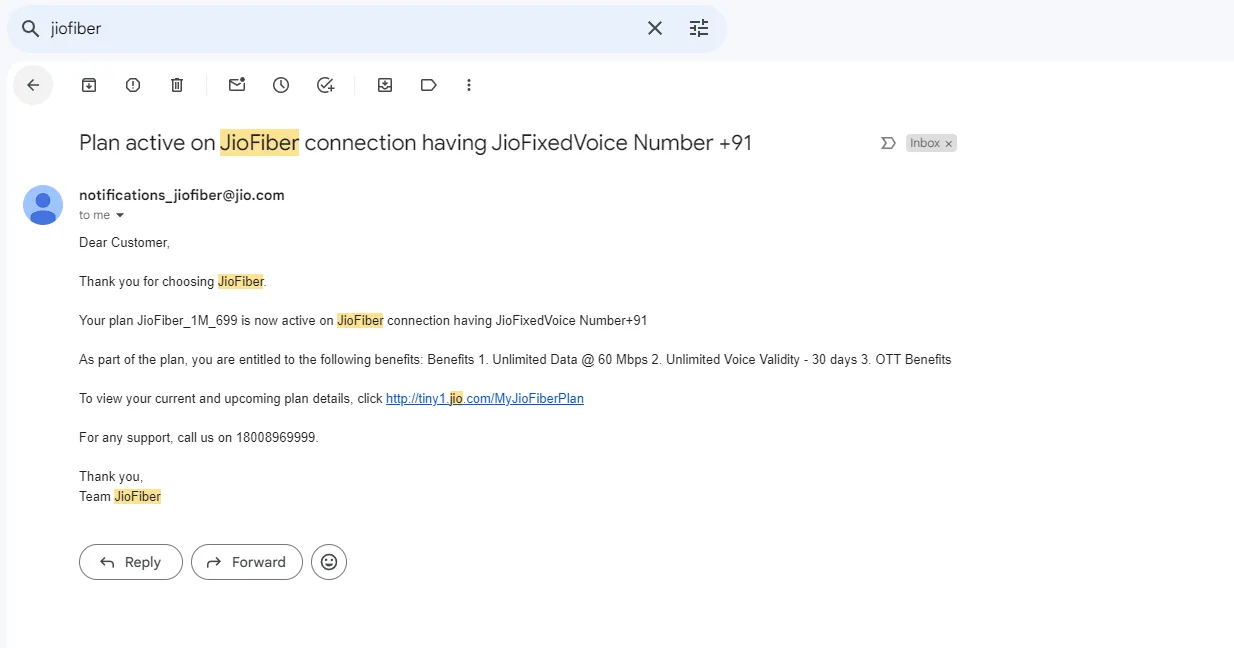The height and width of the screenshot is (648, 1234).
Task: Reply to this email
Action: click(131, 562)
